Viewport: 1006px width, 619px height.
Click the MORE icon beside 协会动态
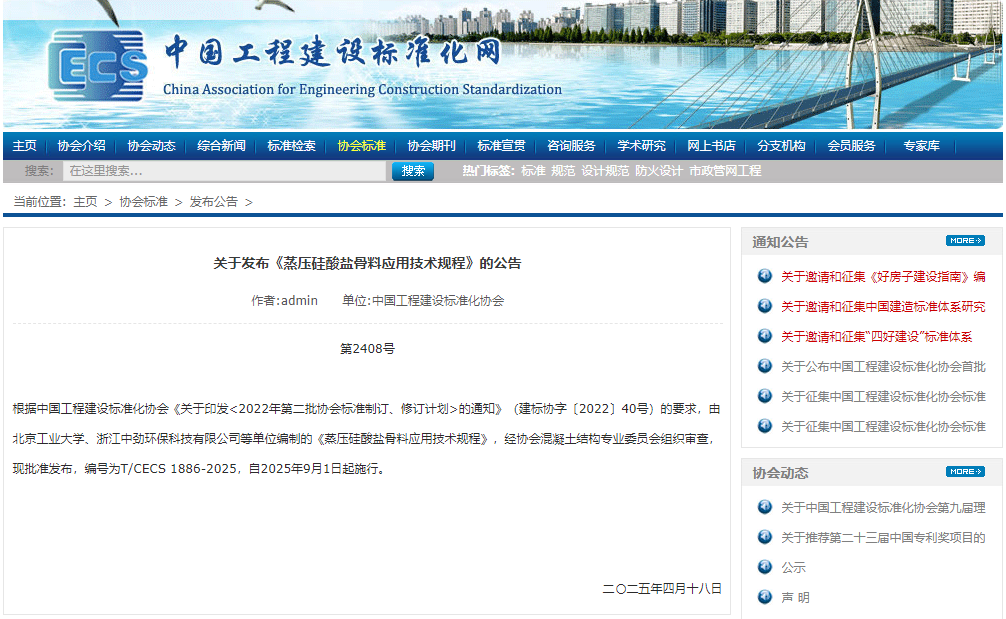tap(965, 472)
